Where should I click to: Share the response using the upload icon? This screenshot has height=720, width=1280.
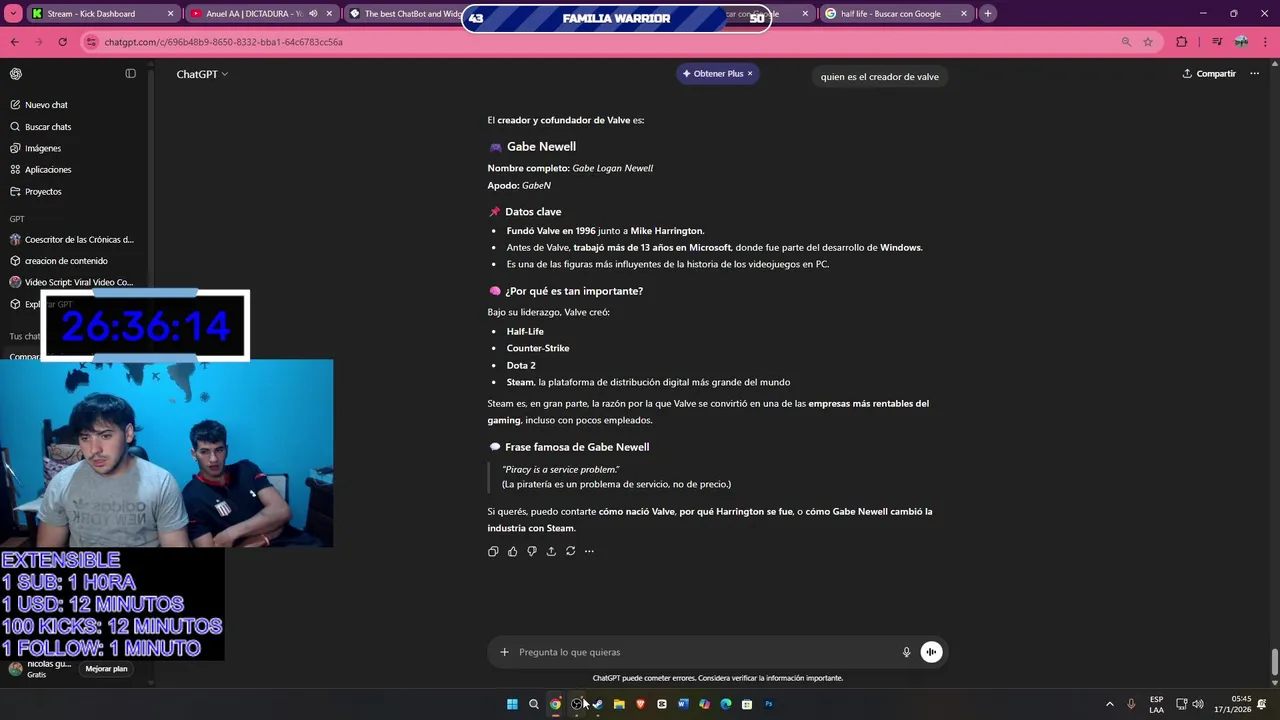[551, 551]
